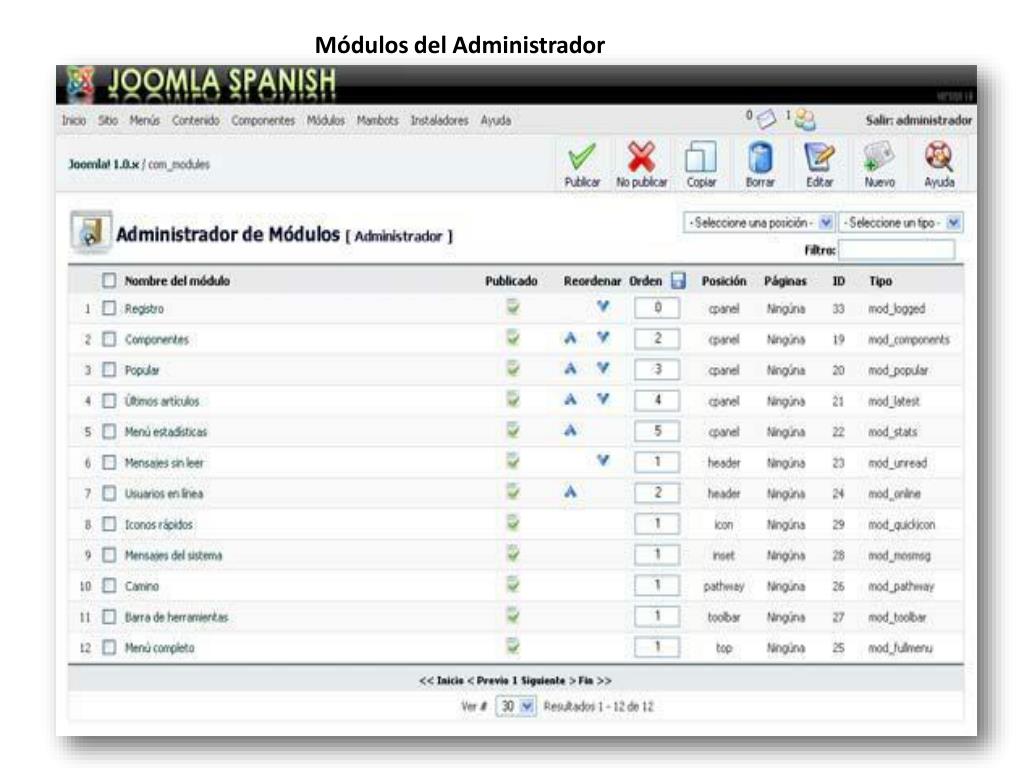This screenshot has width=1024, height=768.
Task: Check the Menú completo checkbox
Action: (109, 648)
